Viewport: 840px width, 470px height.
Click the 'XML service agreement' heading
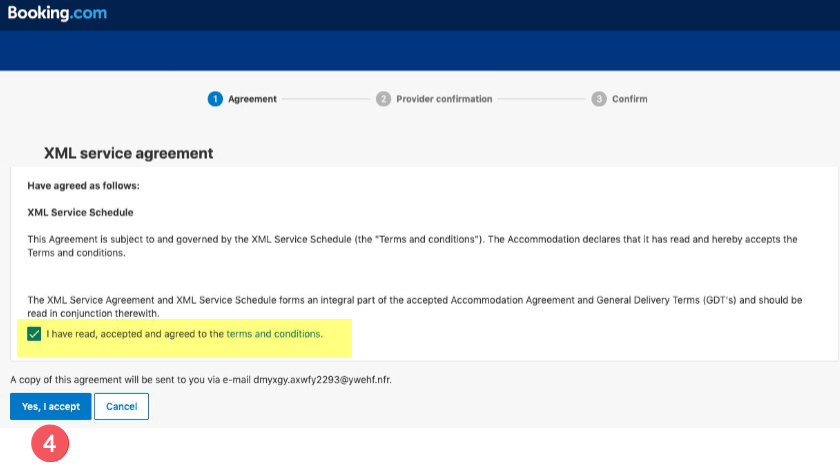pos(129,154)
